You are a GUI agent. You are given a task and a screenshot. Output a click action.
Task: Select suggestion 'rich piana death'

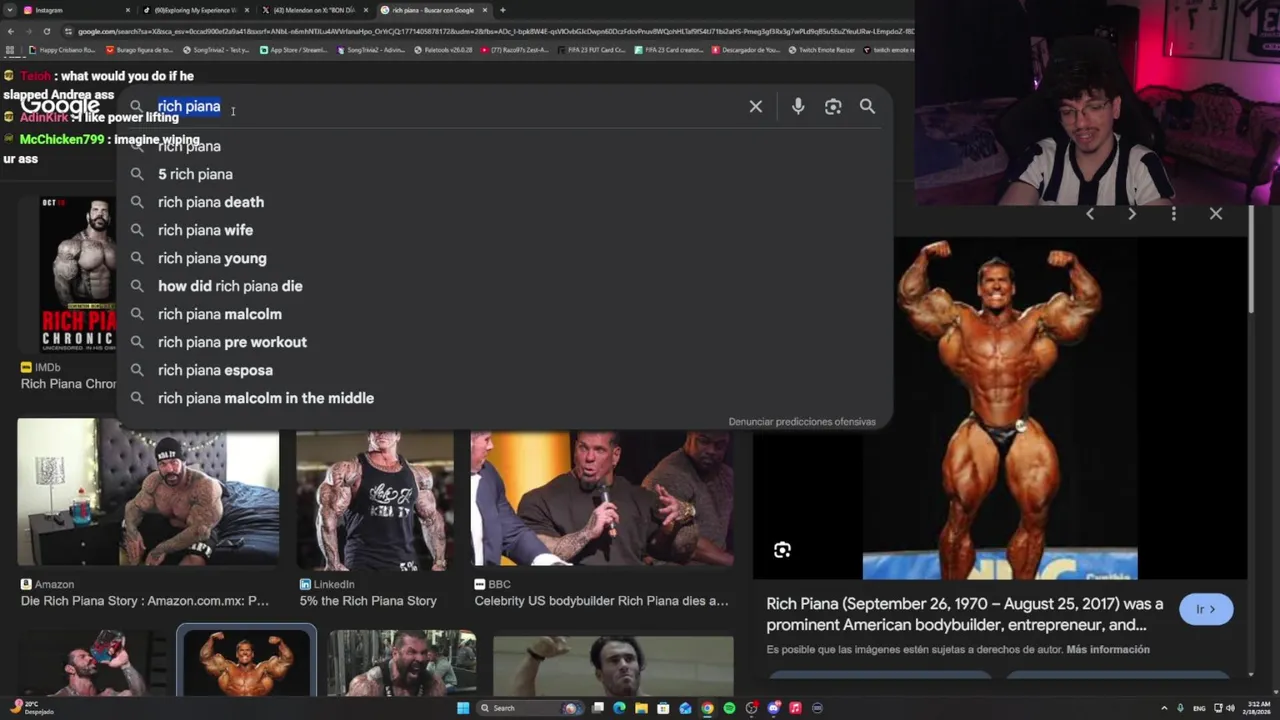505,202
